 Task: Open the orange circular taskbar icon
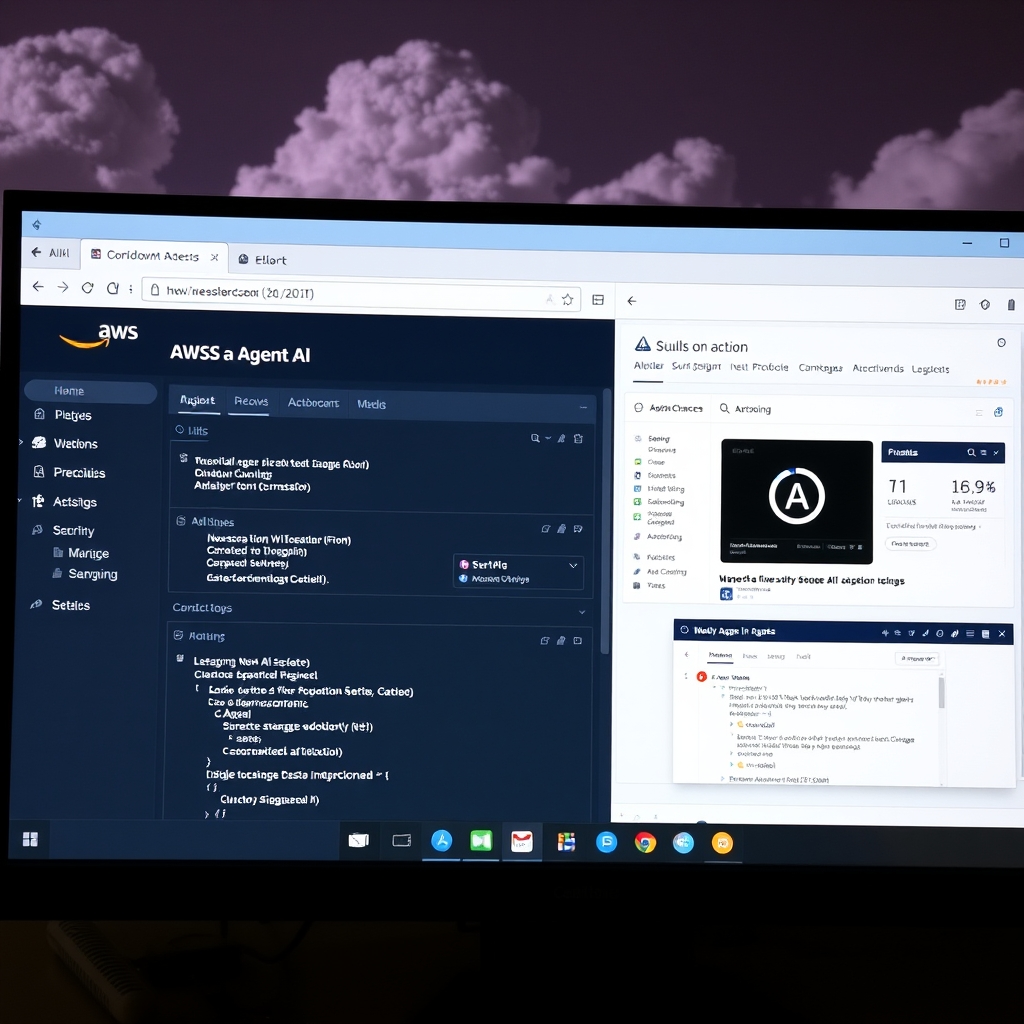tap(722, 844)
